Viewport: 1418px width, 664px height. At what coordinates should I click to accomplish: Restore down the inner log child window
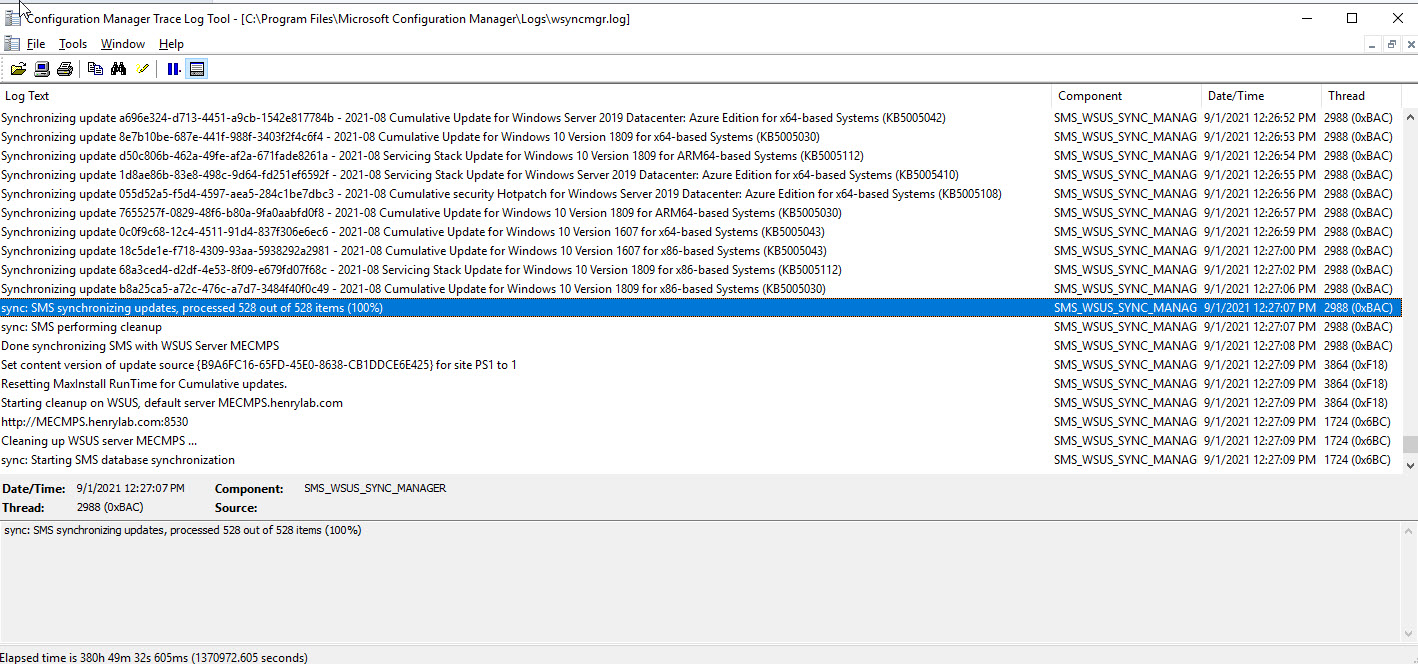1390,44
